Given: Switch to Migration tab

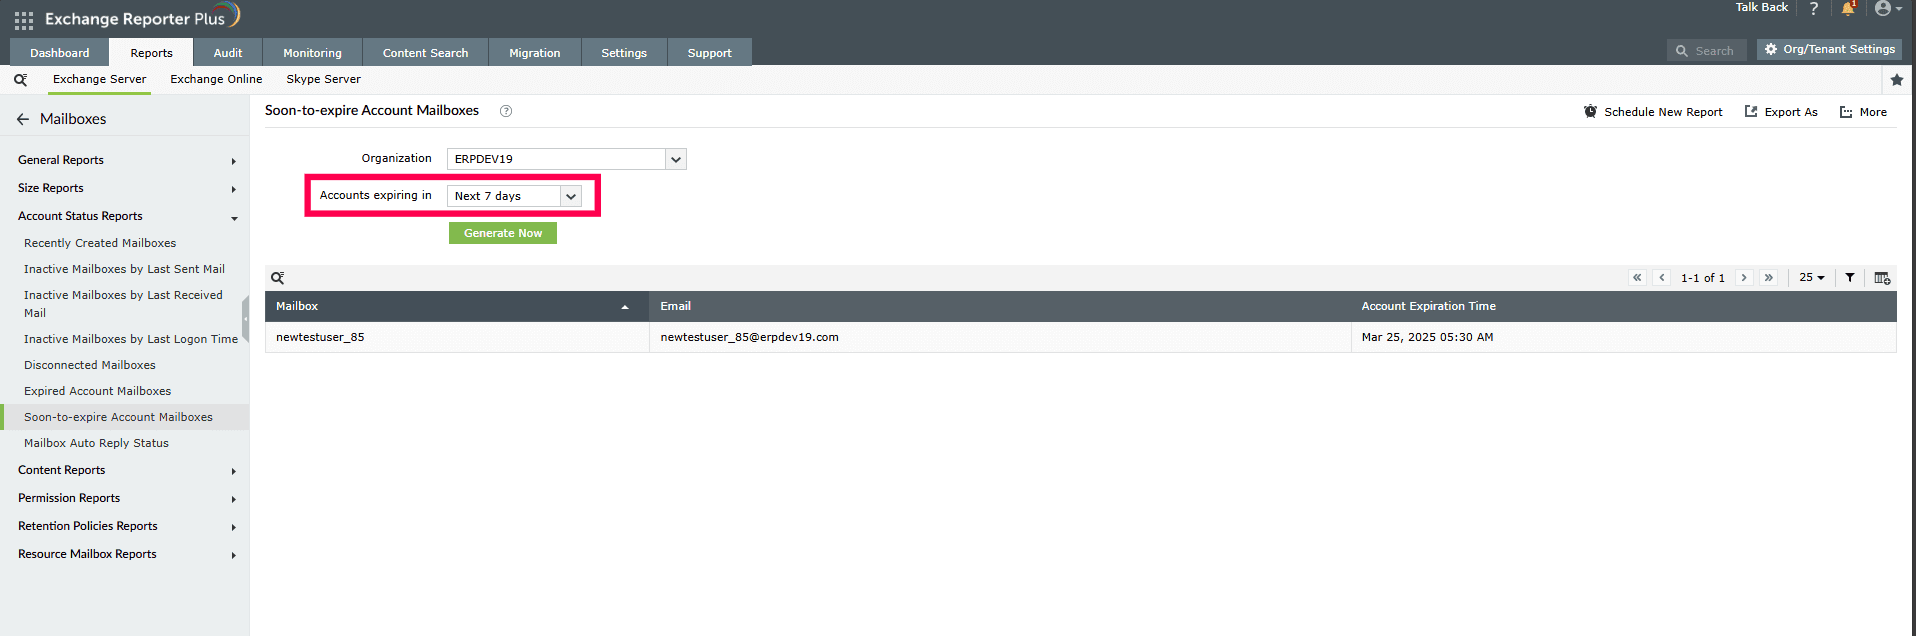Looking at the screenshot, I should (534, 53).
